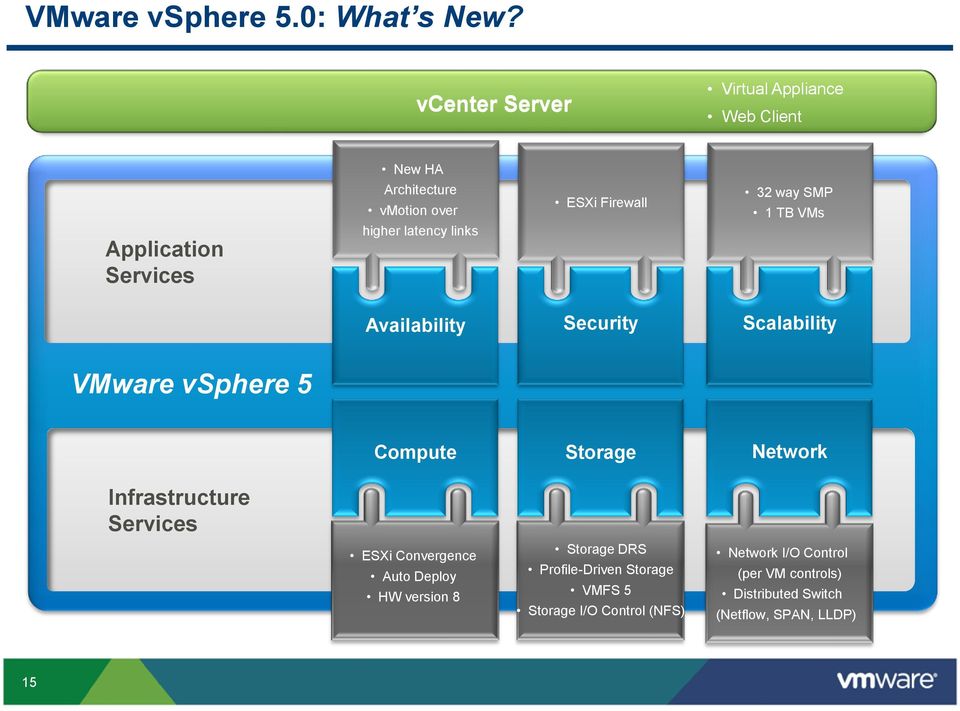The image size is (960, 711).
Task: Click "vMotion over higher latency links" text
Action: click(419, 220)
